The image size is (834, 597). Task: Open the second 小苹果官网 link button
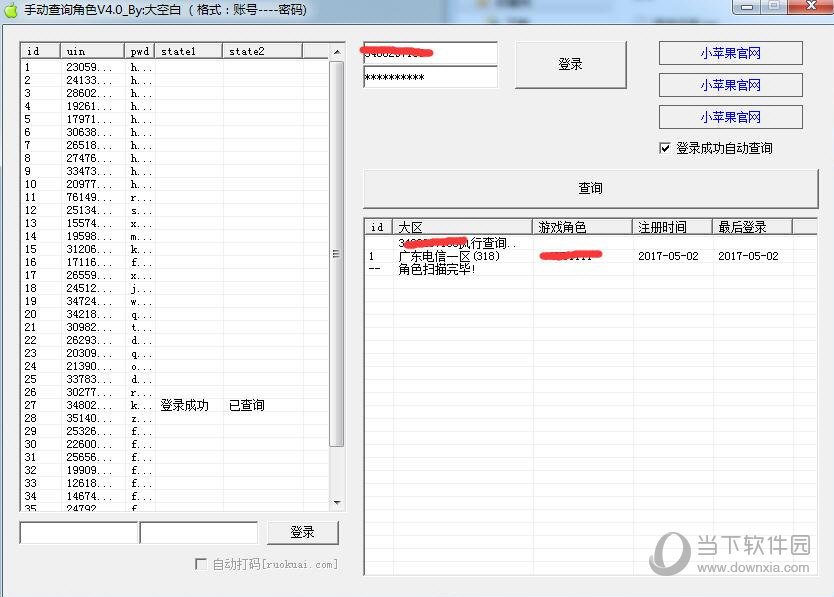click(x=730, y=85)
